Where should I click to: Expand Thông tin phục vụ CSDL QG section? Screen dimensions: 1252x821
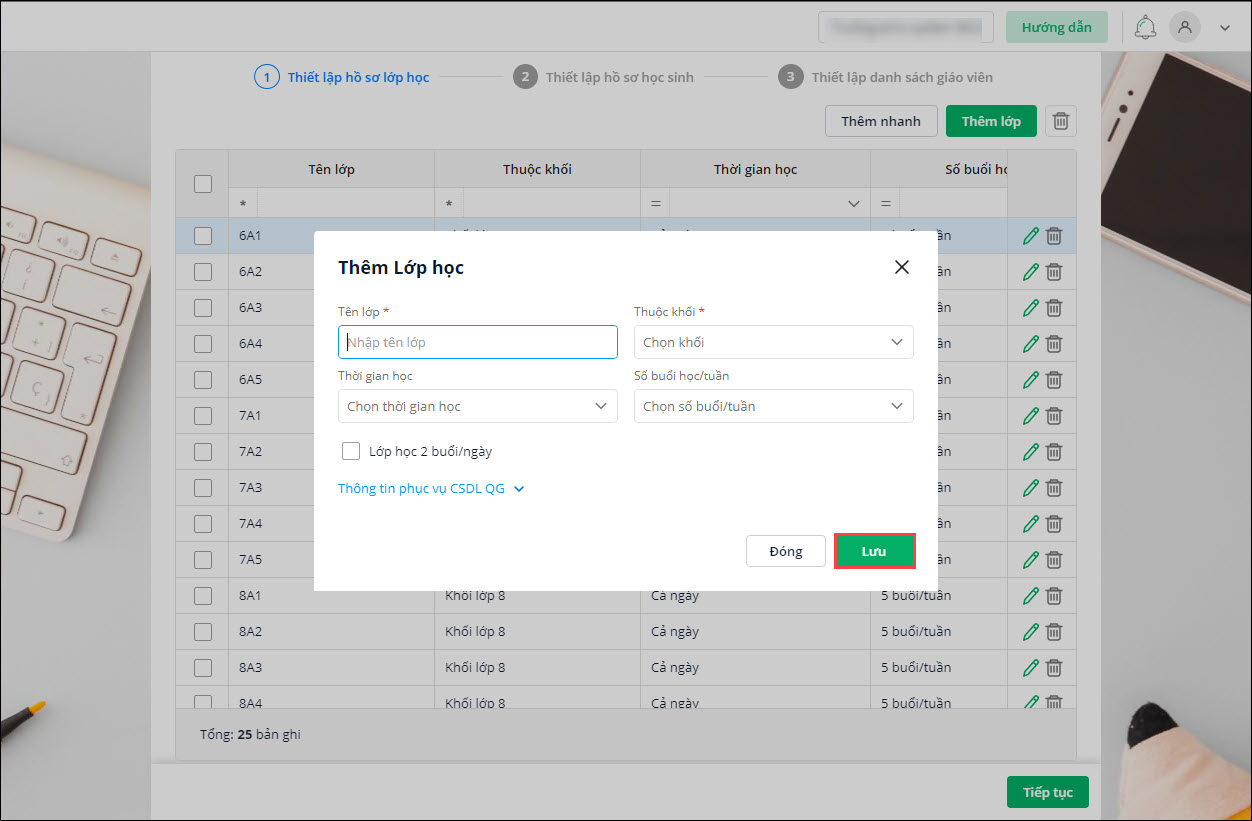click(431, 489)
